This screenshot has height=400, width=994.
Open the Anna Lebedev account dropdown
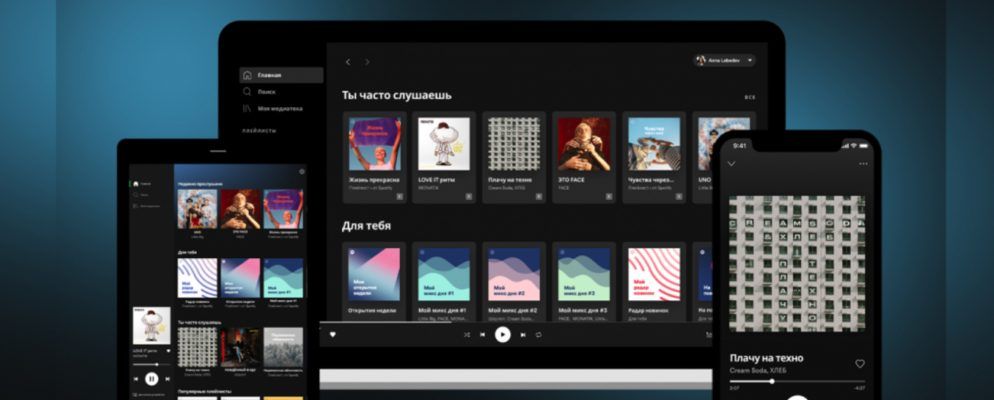pyautogui.click(x=725, y=60)
